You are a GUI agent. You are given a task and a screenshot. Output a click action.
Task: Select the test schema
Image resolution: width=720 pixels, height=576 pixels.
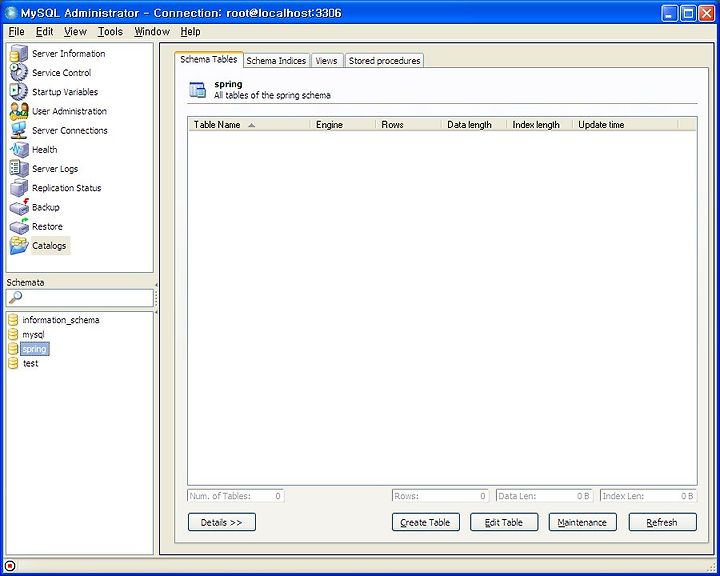click(31, 363)
